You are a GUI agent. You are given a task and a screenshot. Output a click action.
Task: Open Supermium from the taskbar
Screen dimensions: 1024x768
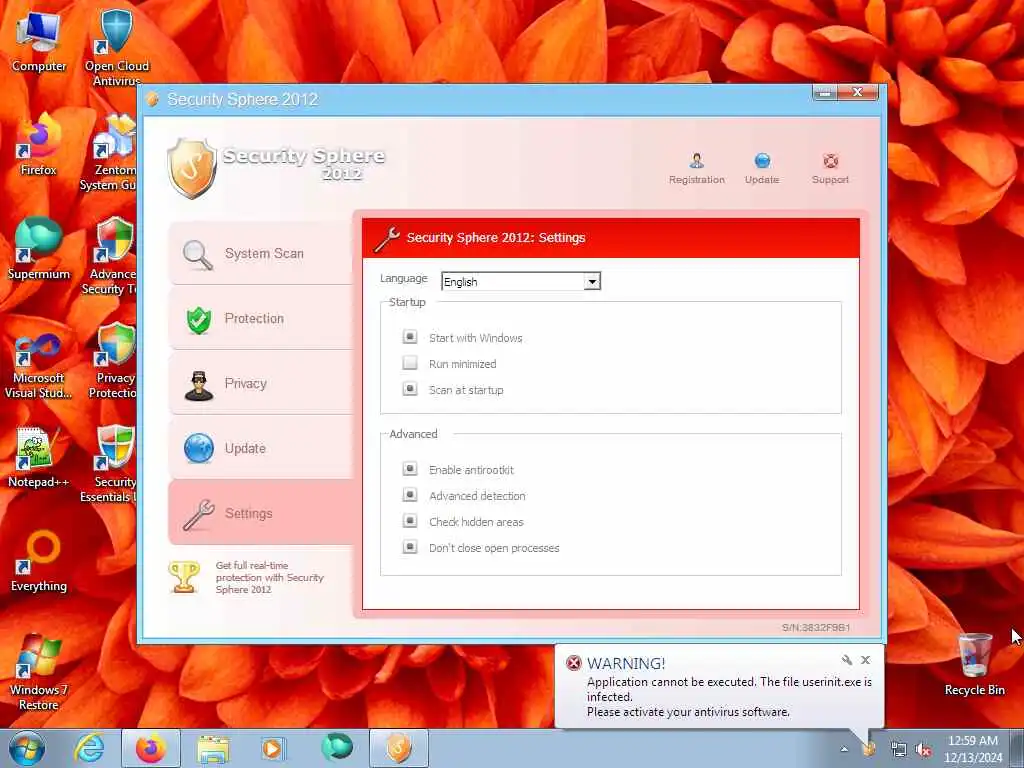336,747
